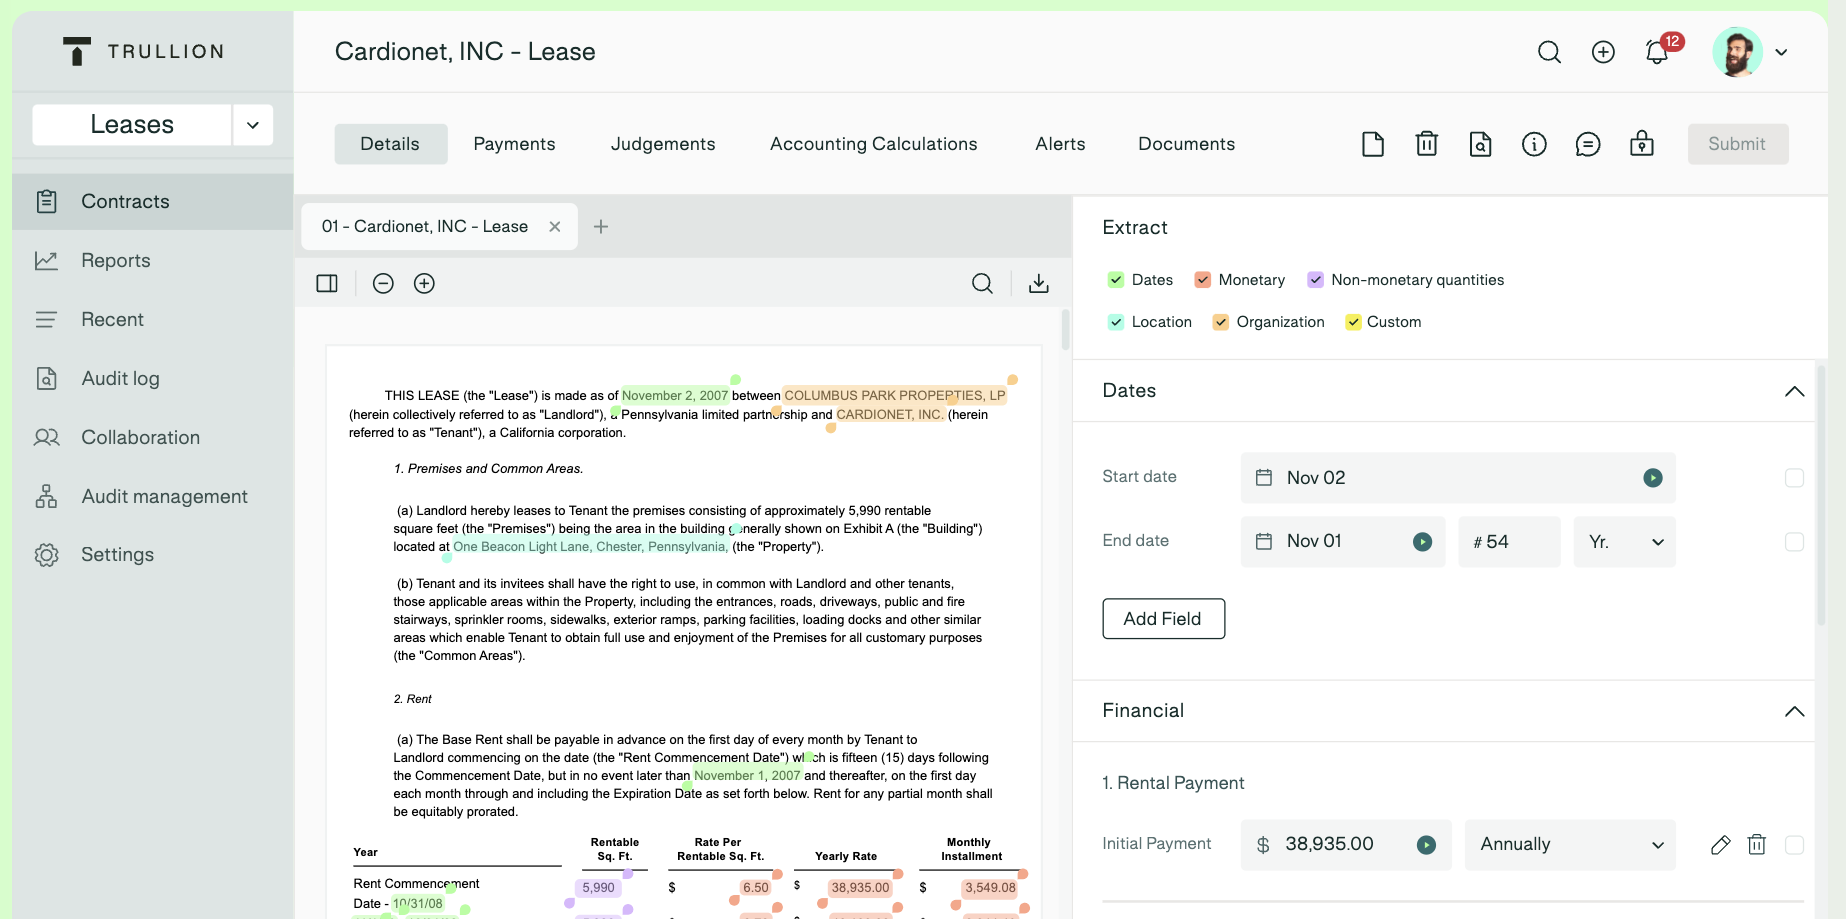
Task: Click the lock icon in toolbar
Action: point(1642,144)
